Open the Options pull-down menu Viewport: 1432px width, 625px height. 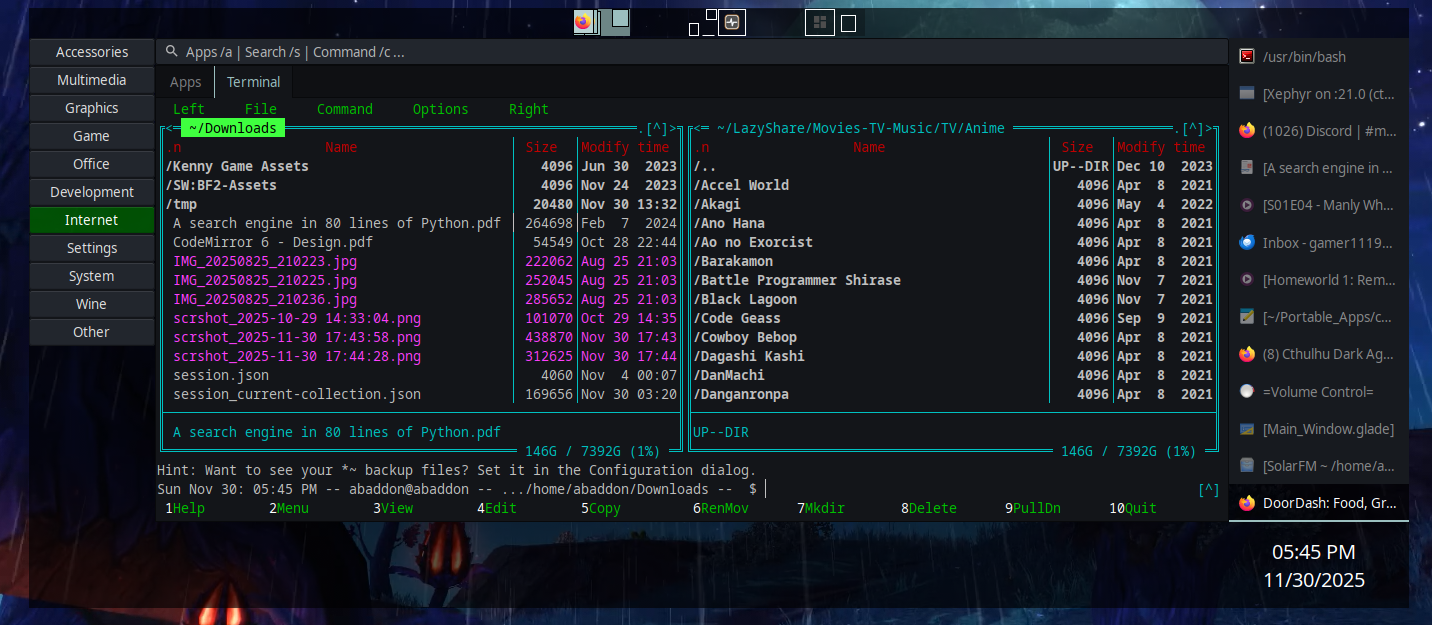(x=440, y=109)
